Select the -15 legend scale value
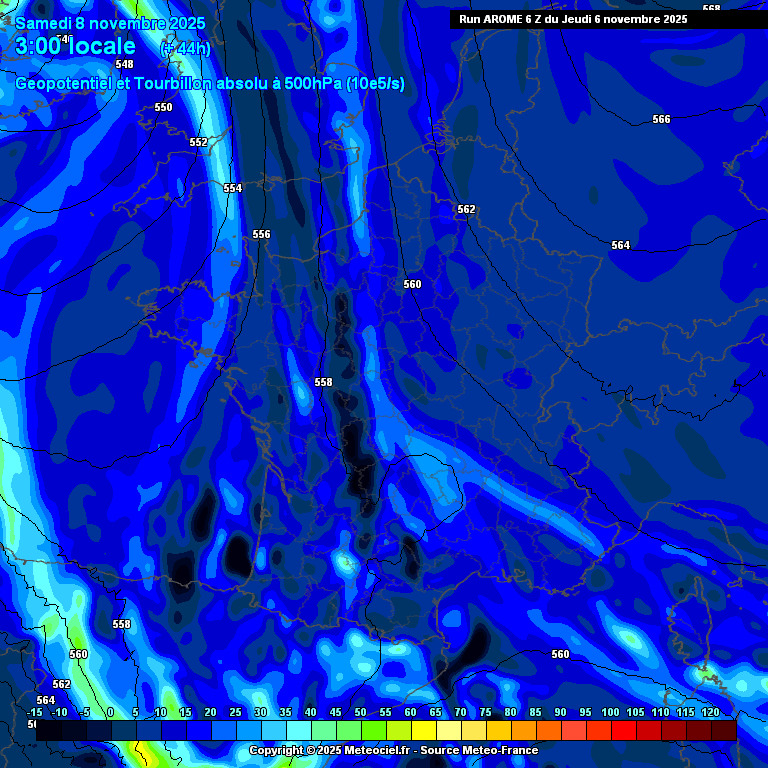This screenshot has height=768, width=768. pyautogui.click(x=35, y=712)
